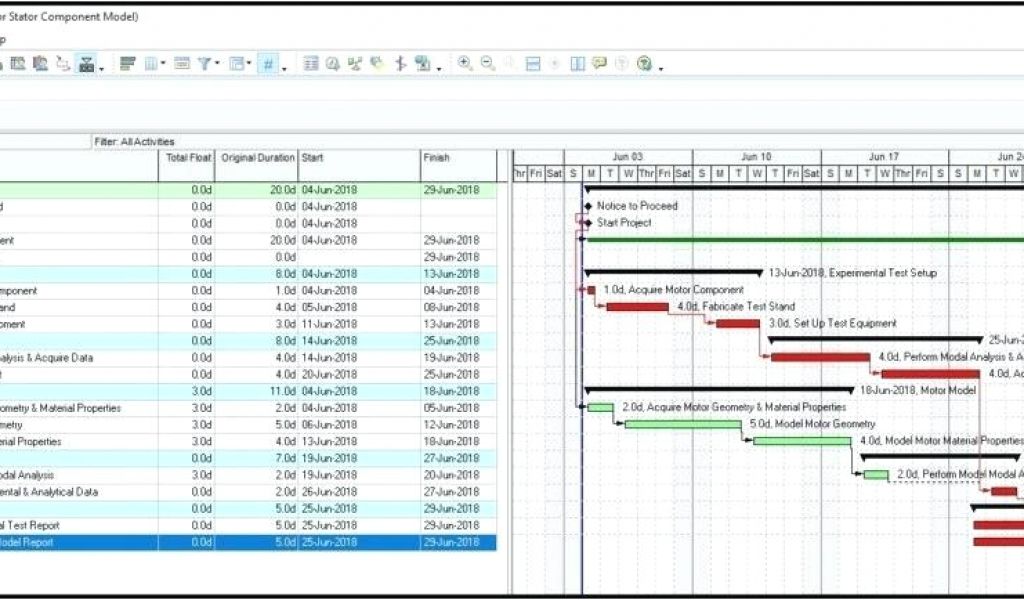Click the Zoom Out magnifier icon
This screenshot has height=600, width=1024.
pyautogui.click(x=487, y=63)
